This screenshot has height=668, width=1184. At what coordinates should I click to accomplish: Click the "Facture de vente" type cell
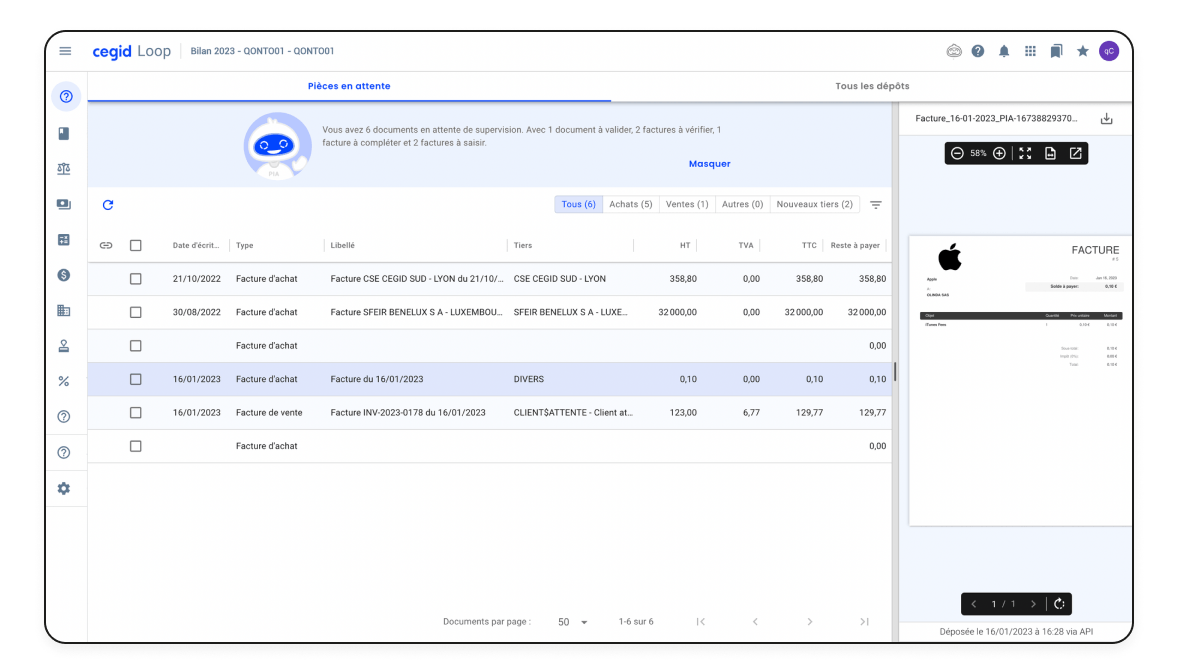point(269,413)
